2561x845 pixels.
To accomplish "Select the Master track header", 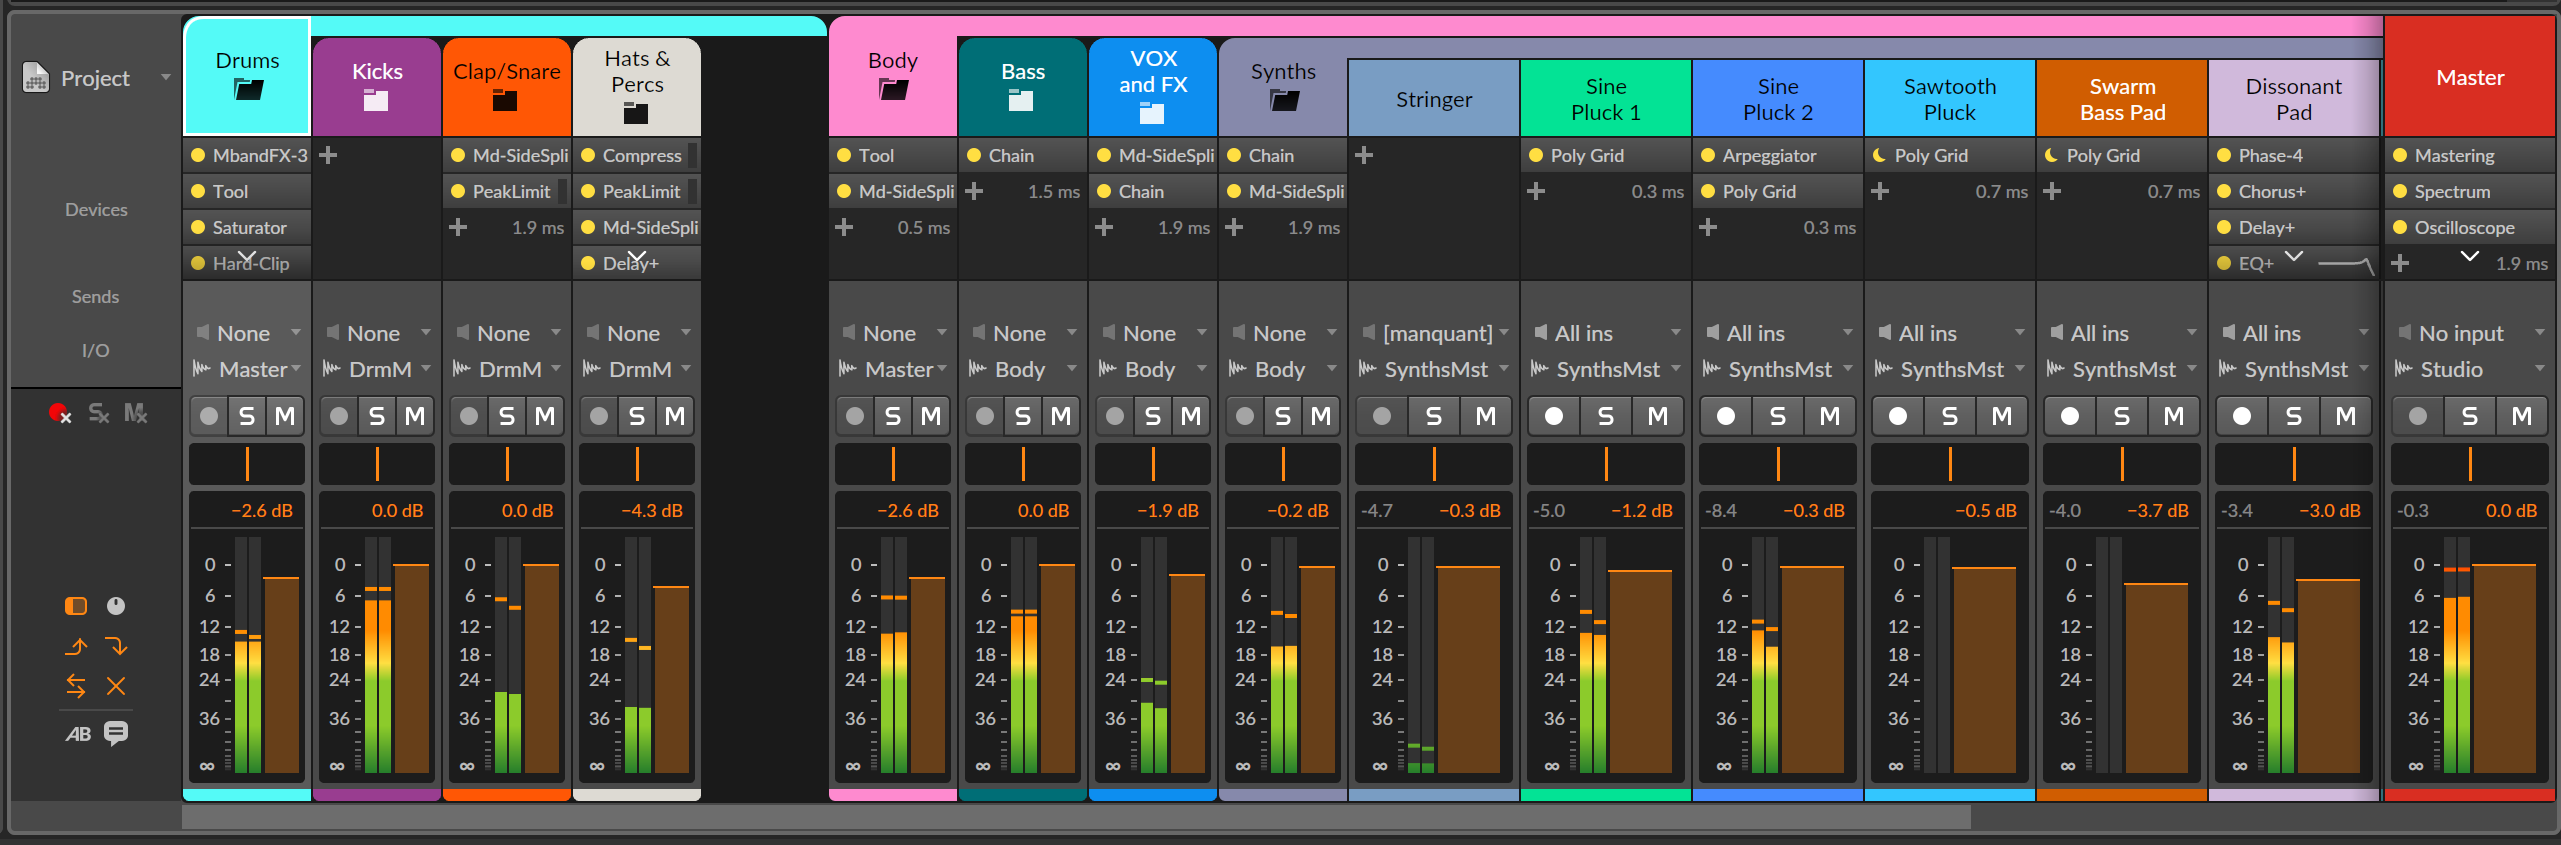I will (x=2470, y=77).
